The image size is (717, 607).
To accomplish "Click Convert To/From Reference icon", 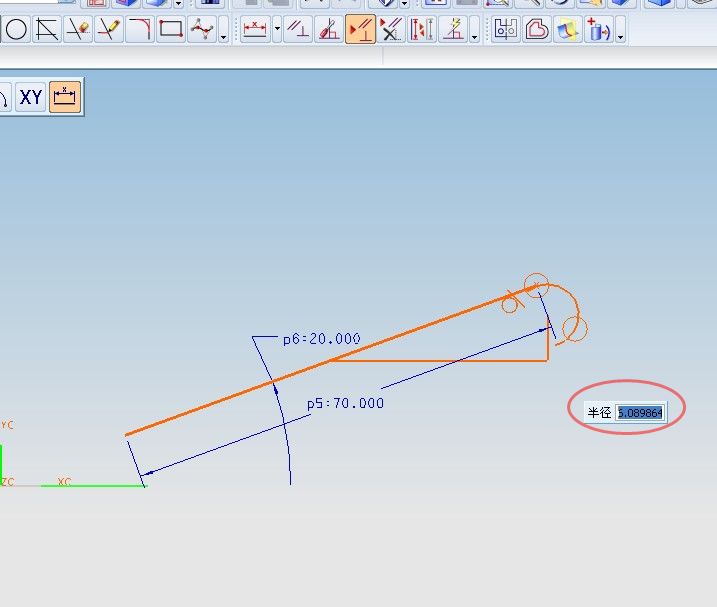I will tap(422, 30).
